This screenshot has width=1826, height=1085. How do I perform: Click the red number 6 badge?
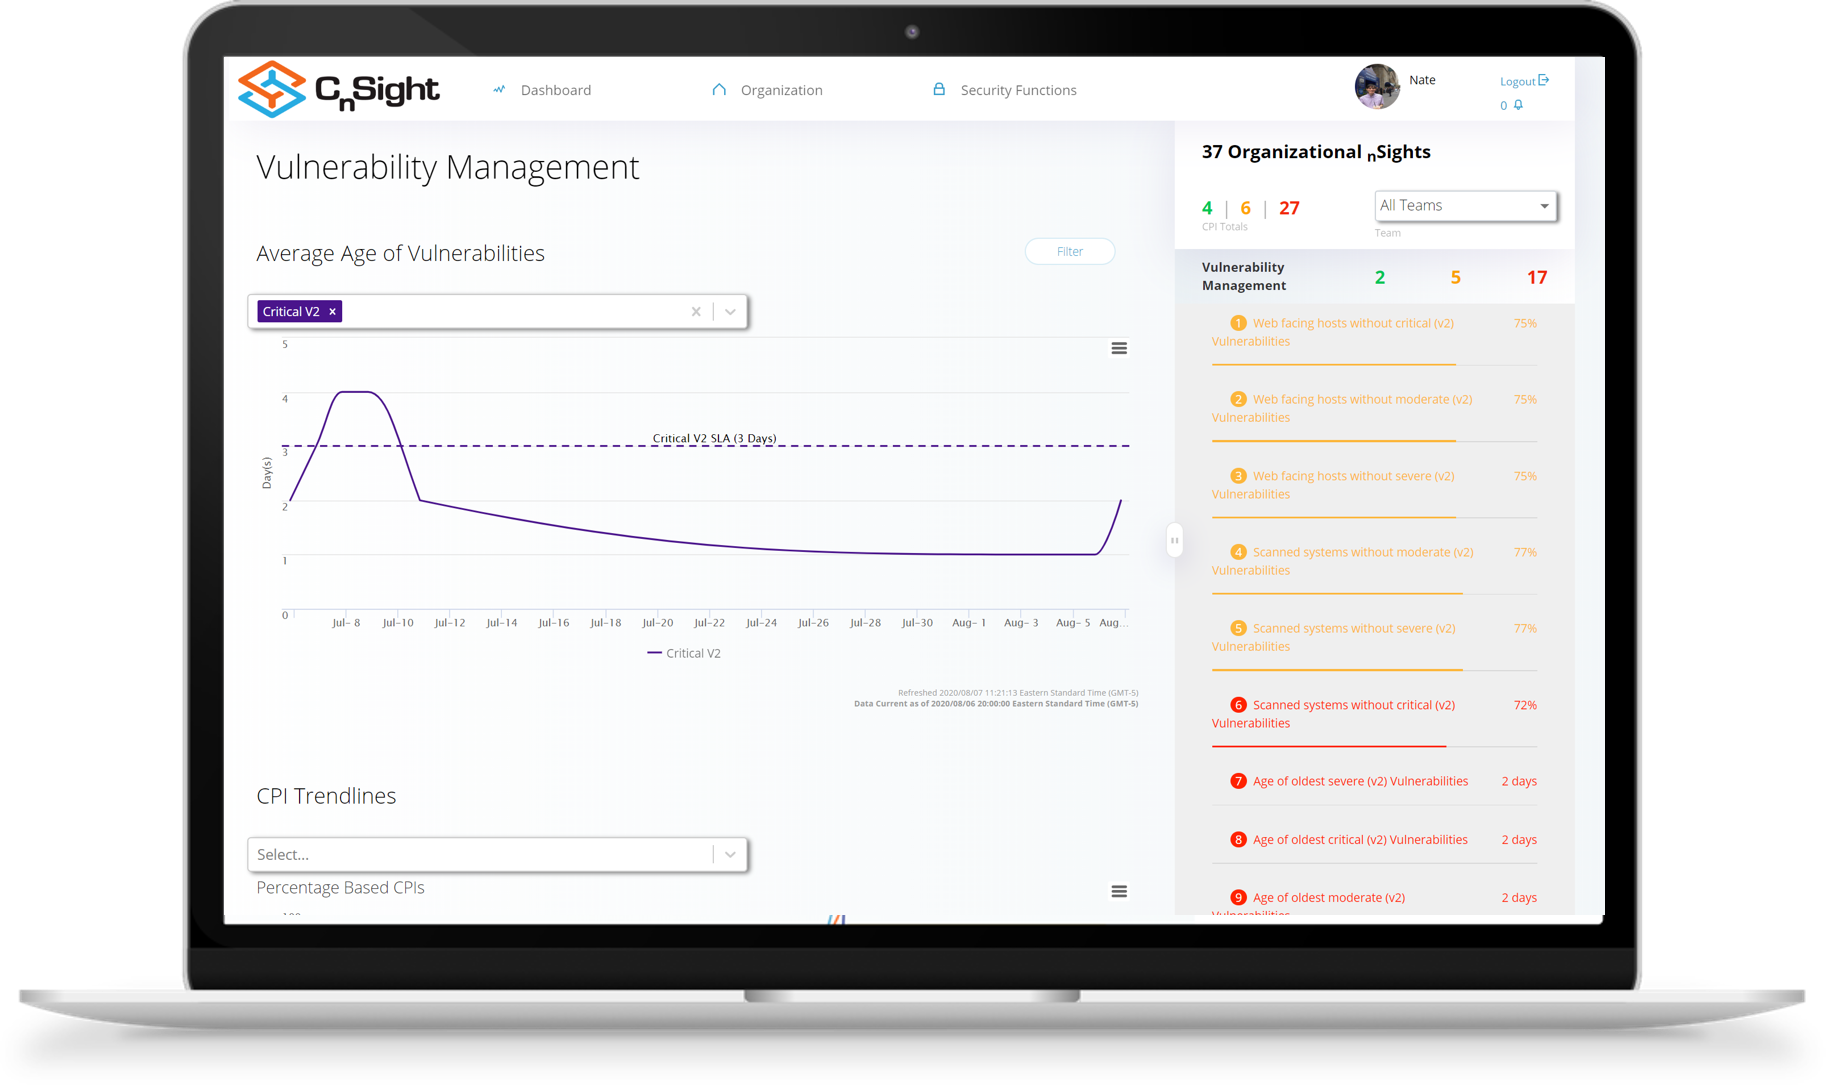(x=1238, y=705)
